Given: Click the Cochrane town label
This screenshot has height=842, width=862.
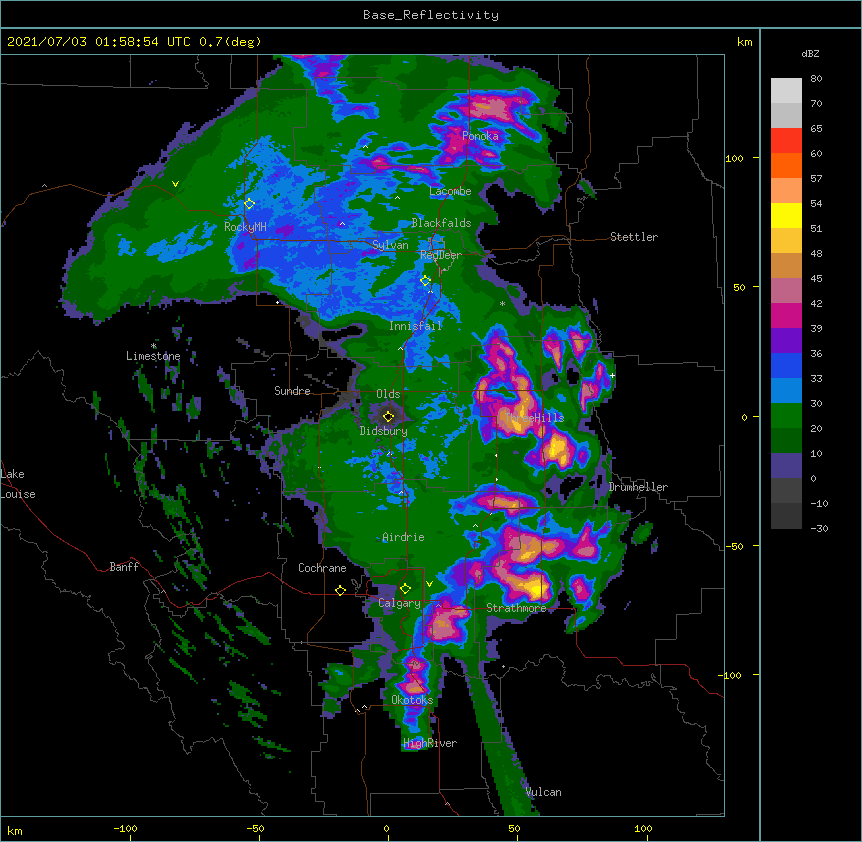Looking at the screenshot, I should click(x=322, y=568).
